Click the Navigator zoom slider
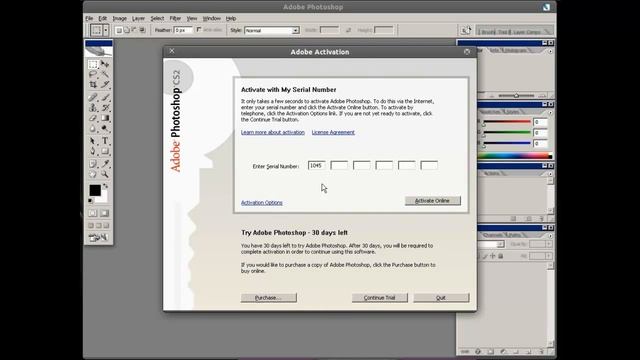This screenshot has height=360, width=640. pos(516,96)
